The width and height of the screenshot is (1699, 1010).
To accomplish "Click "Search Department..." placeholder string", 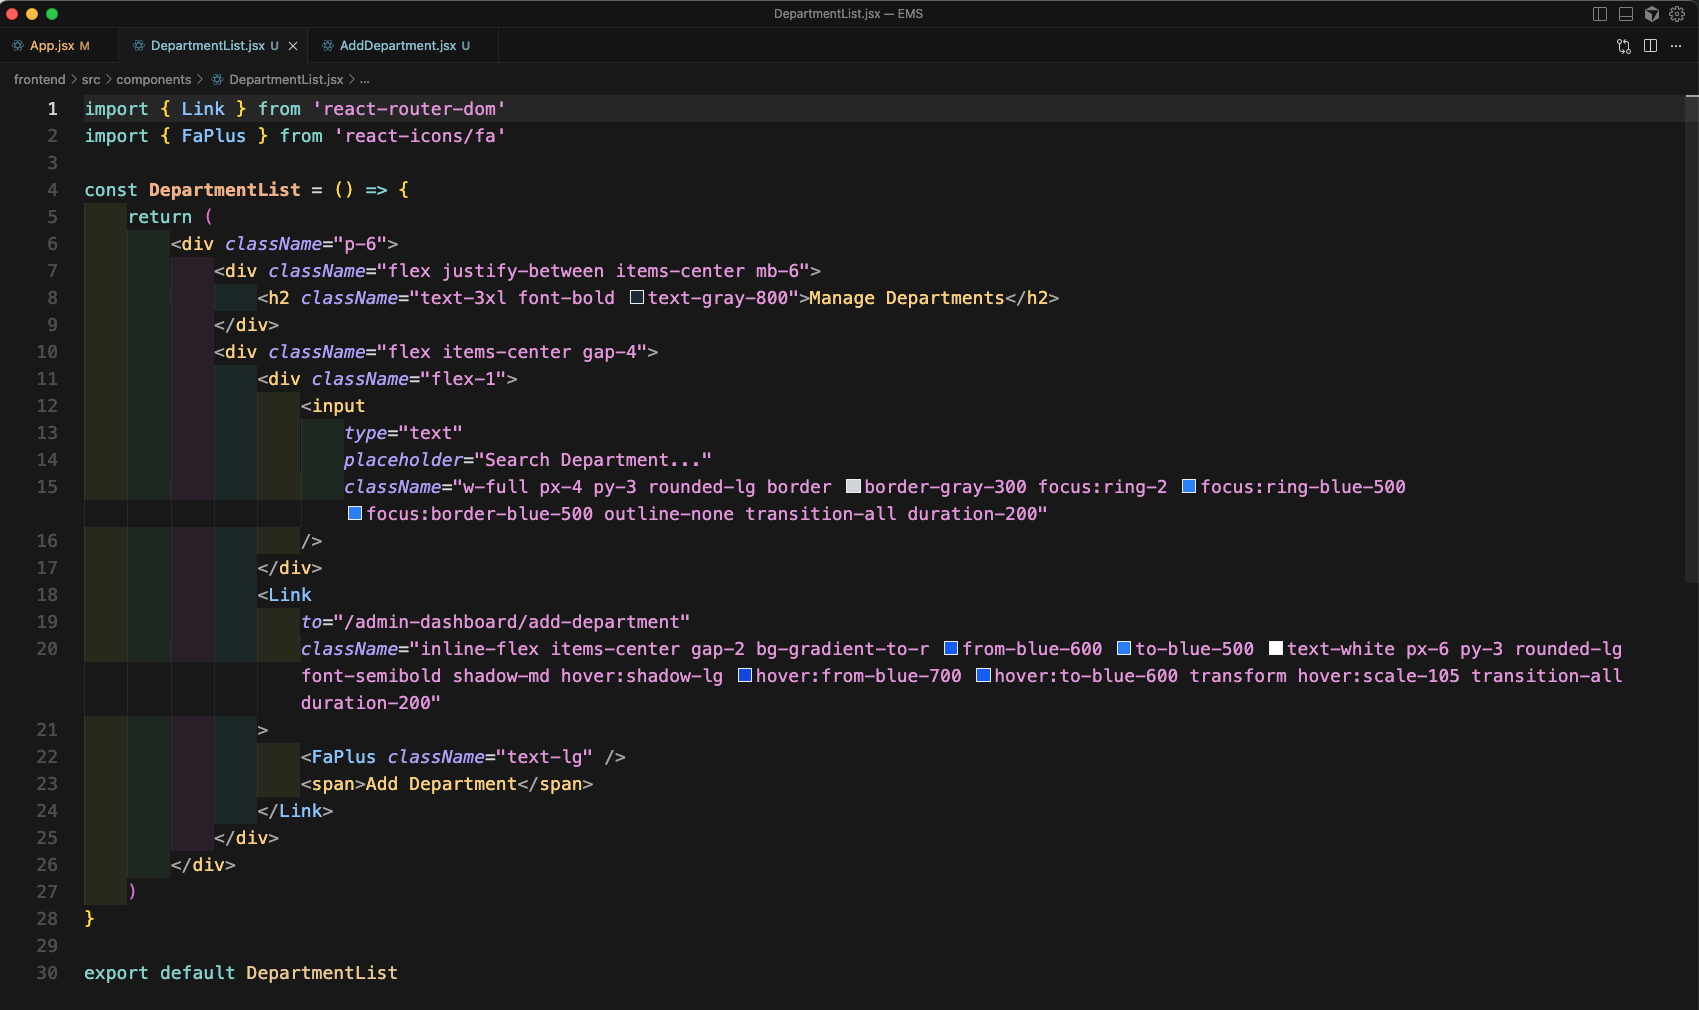I will point(593,460).
